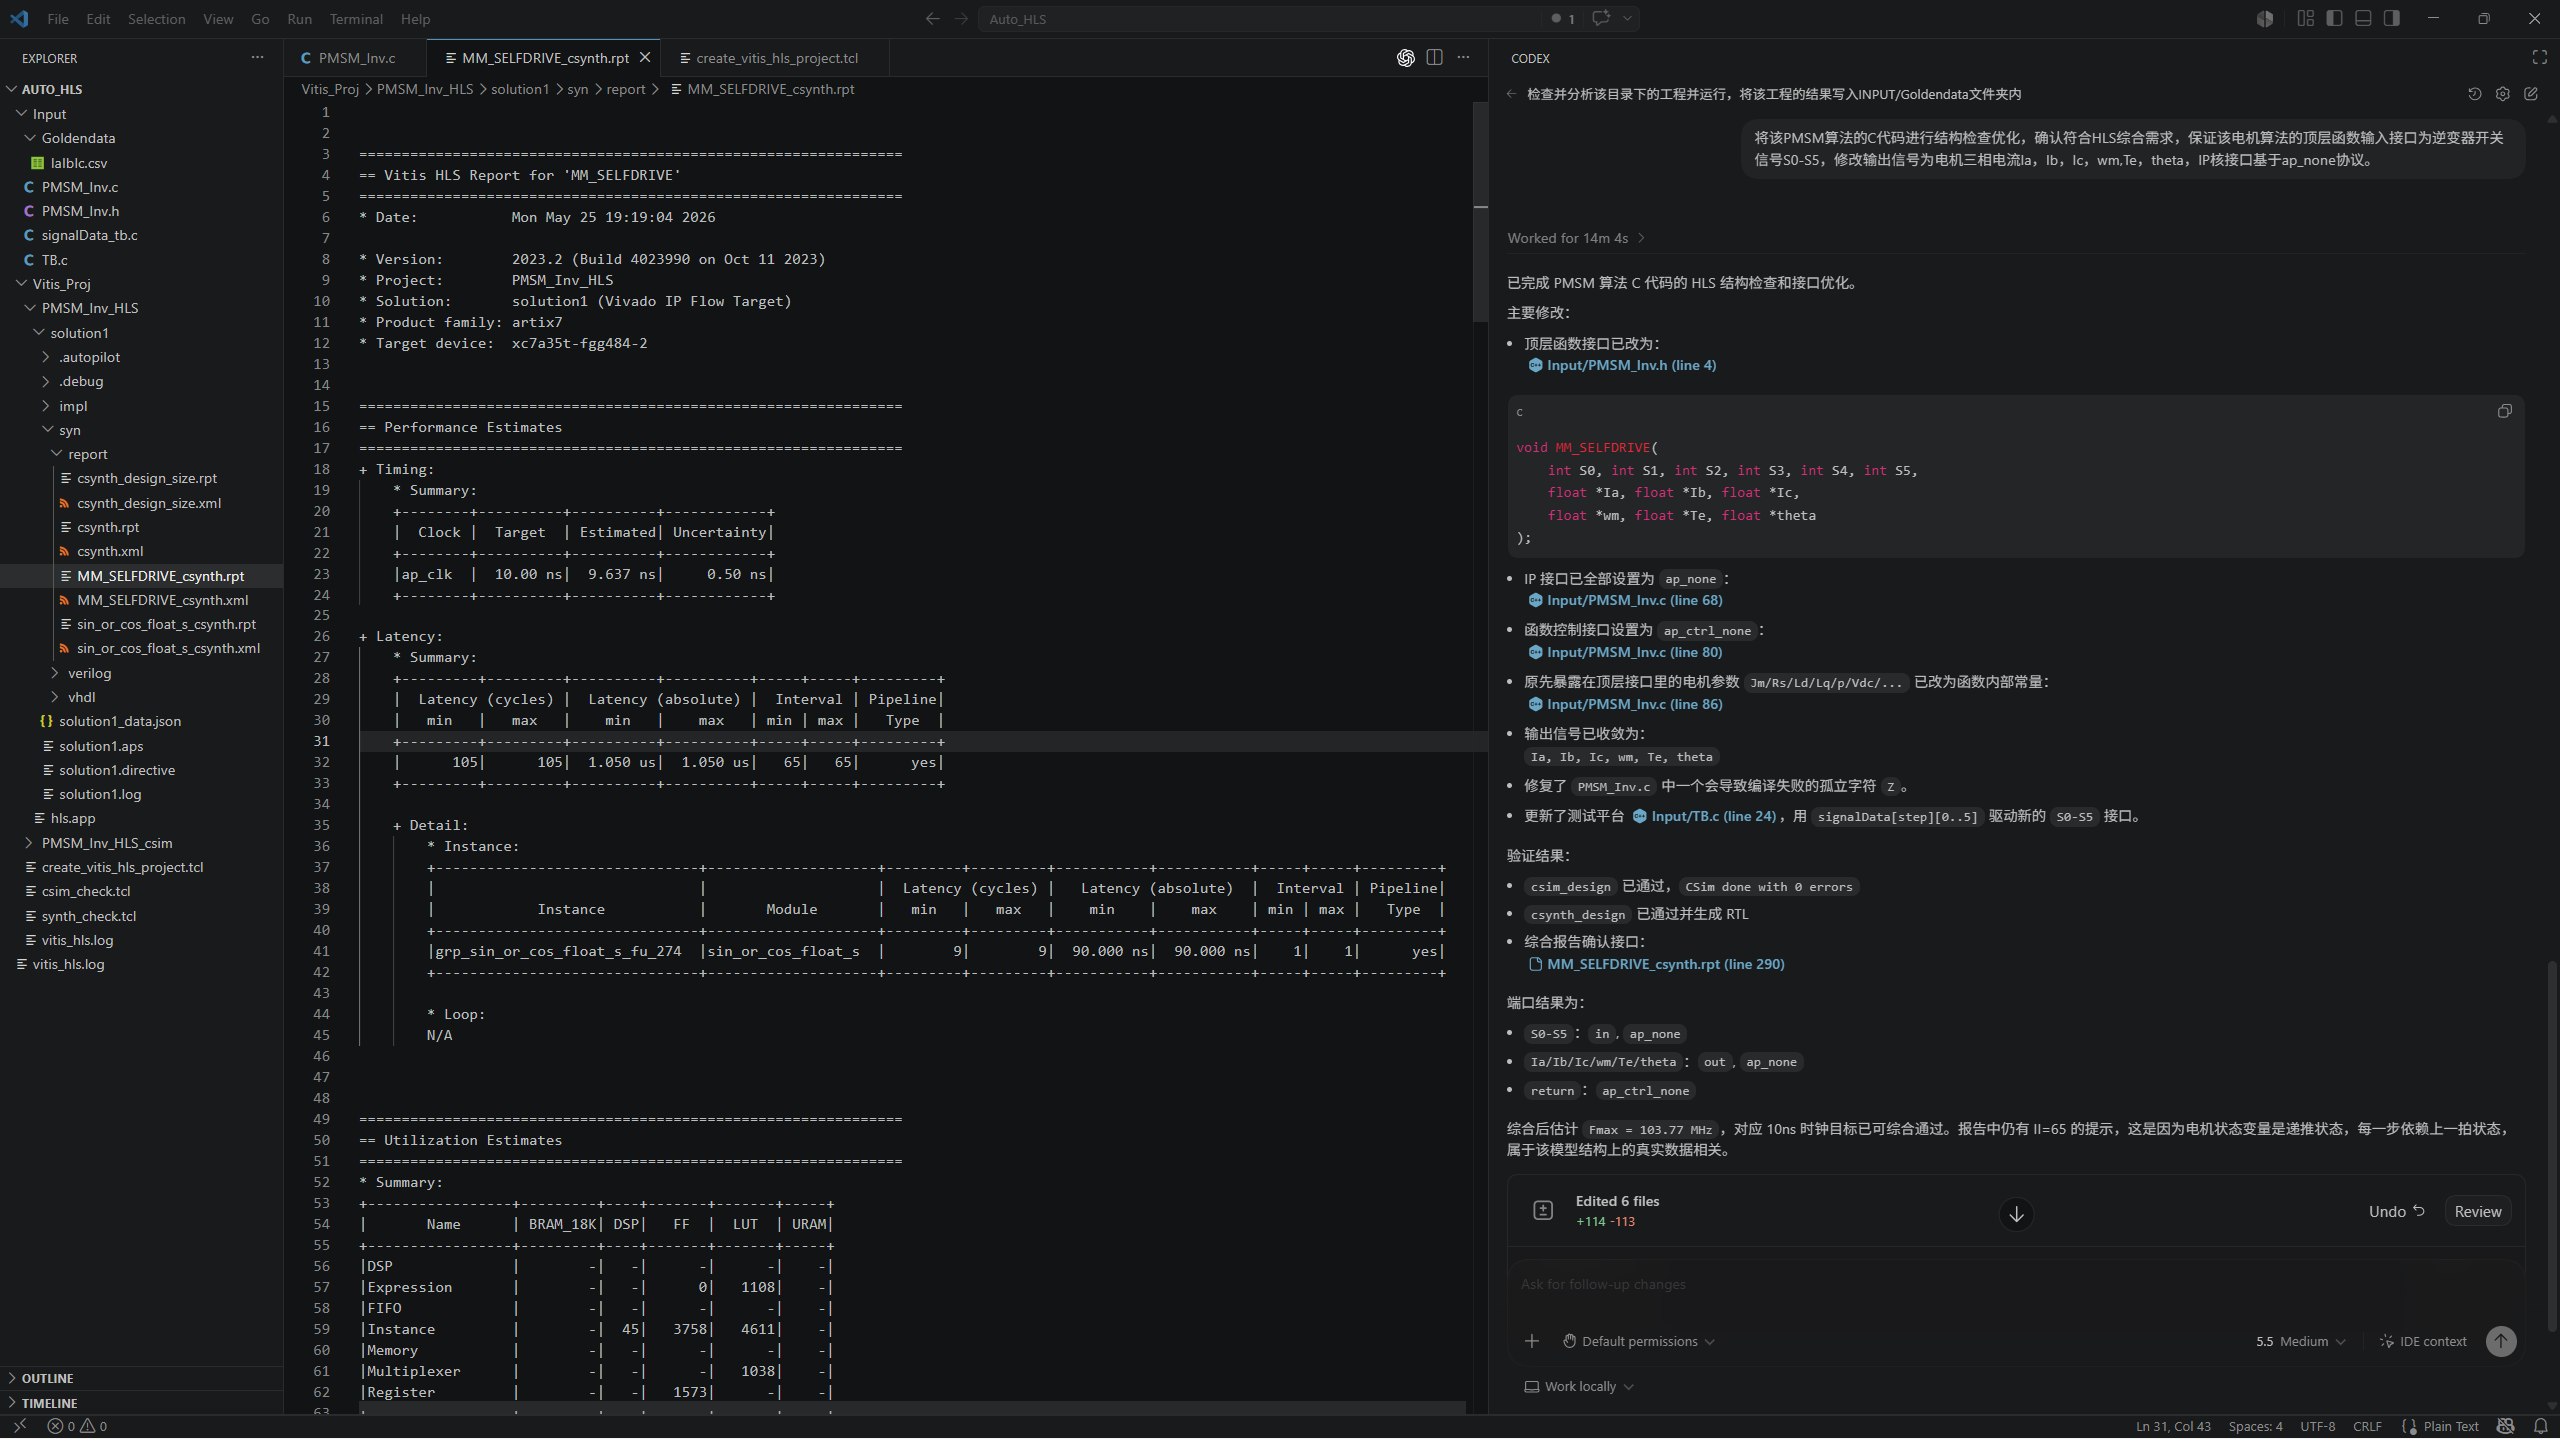Open Codex task history
The height and width of the screenshot is (1439, 2560).
tap(2474, 94)
